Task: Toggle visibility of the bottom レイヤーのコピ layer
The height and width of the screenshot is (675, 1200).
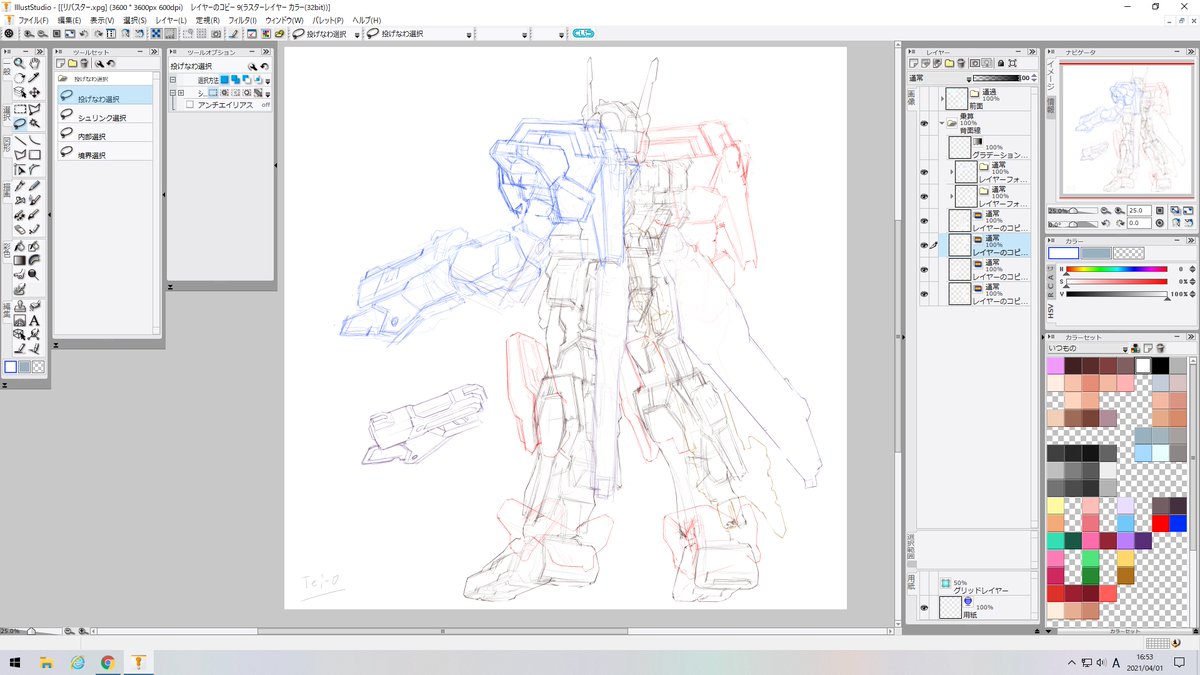Action: (924, 294)
